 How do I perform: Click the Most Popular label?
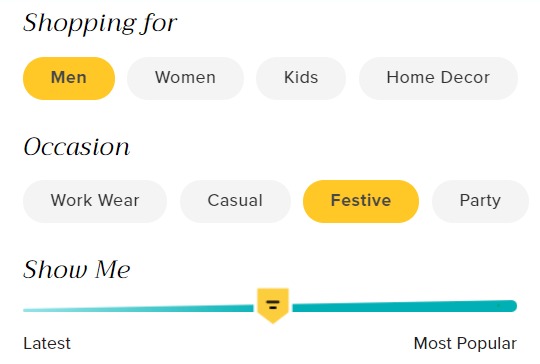[465, 343]
